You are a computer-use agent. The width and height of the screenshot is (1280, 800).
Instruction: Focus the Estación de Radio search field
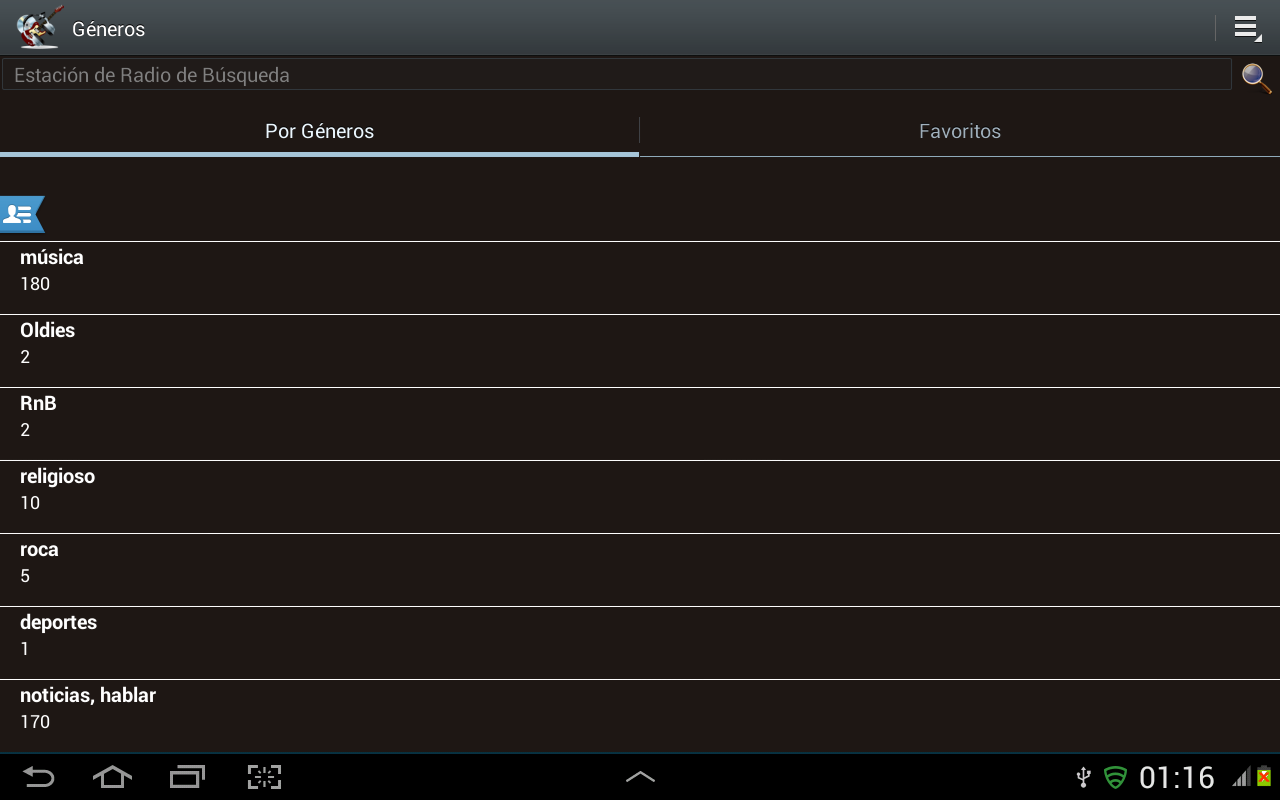click(616, 75)
